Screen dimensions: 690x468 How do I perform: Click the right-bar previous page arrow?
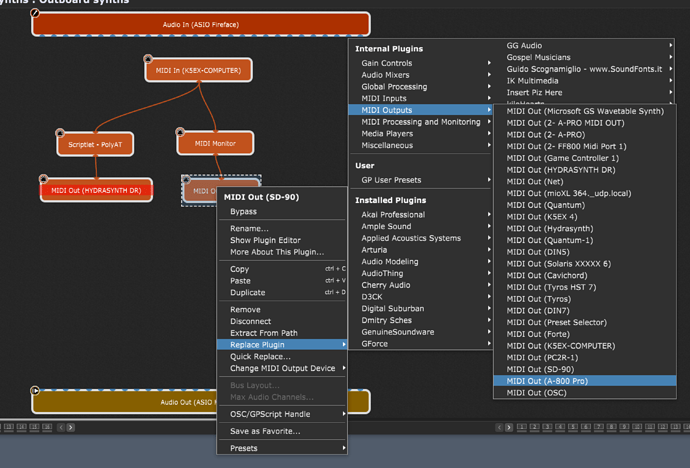pyautogui.click(x=499, y=427)
